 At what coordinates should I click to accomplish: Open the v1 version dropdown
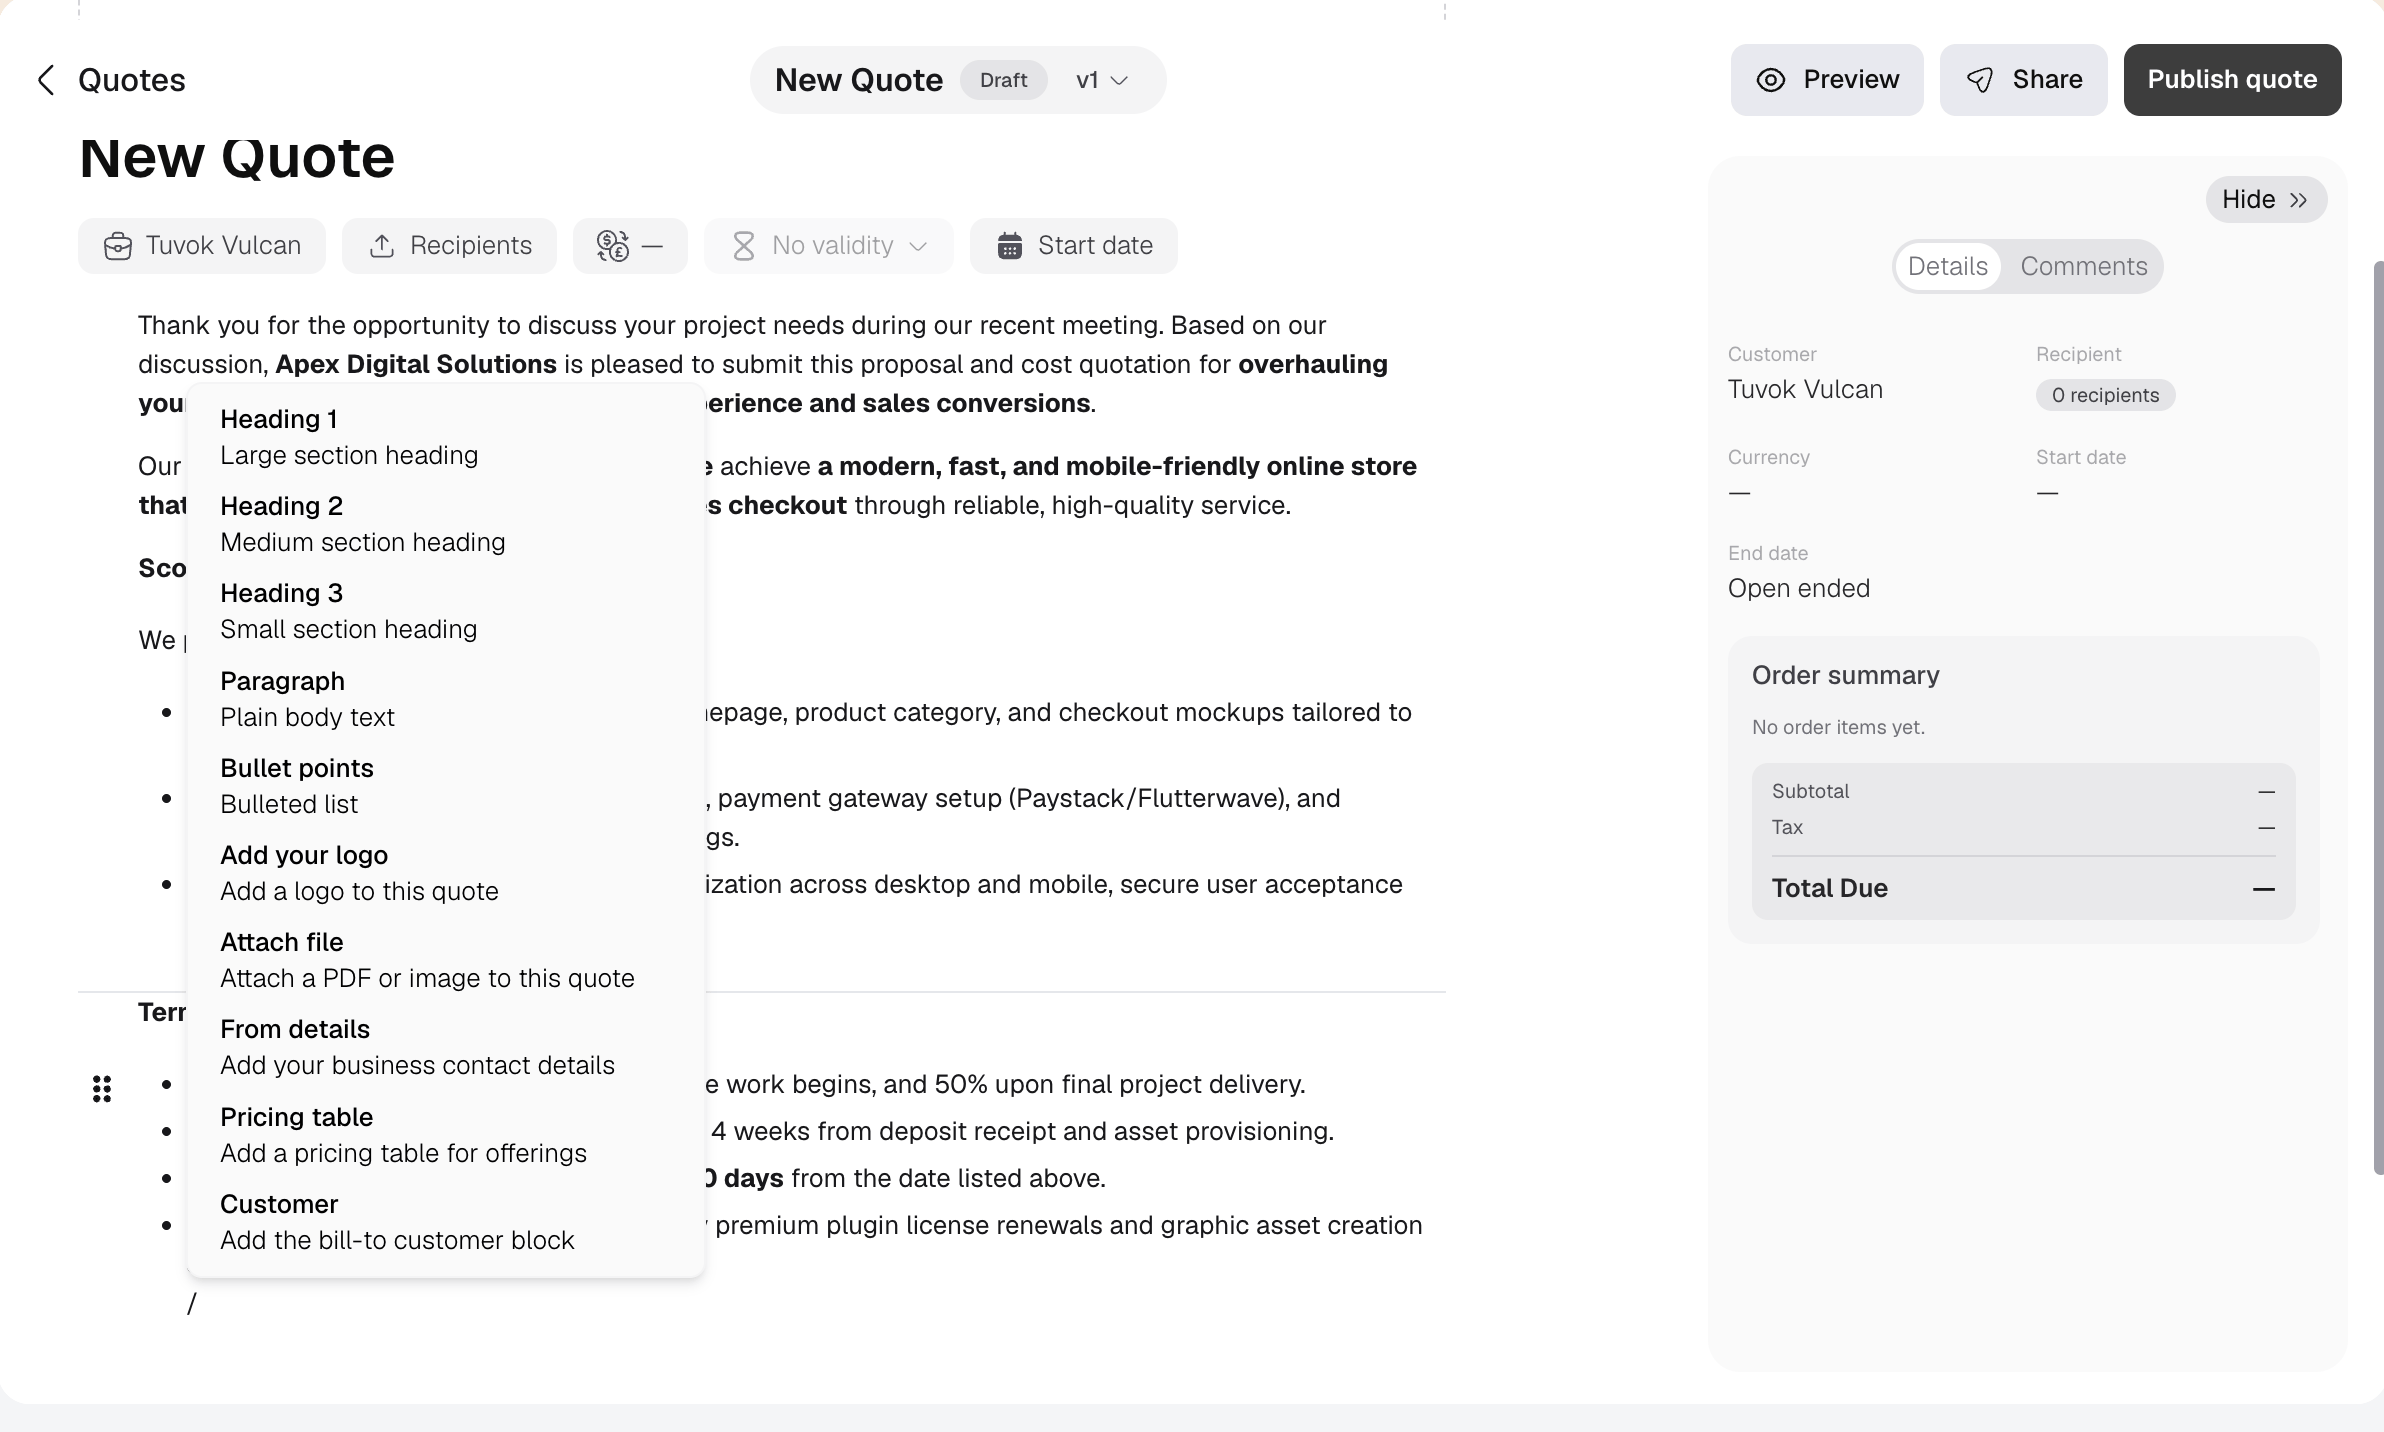tap(1102, 80)
